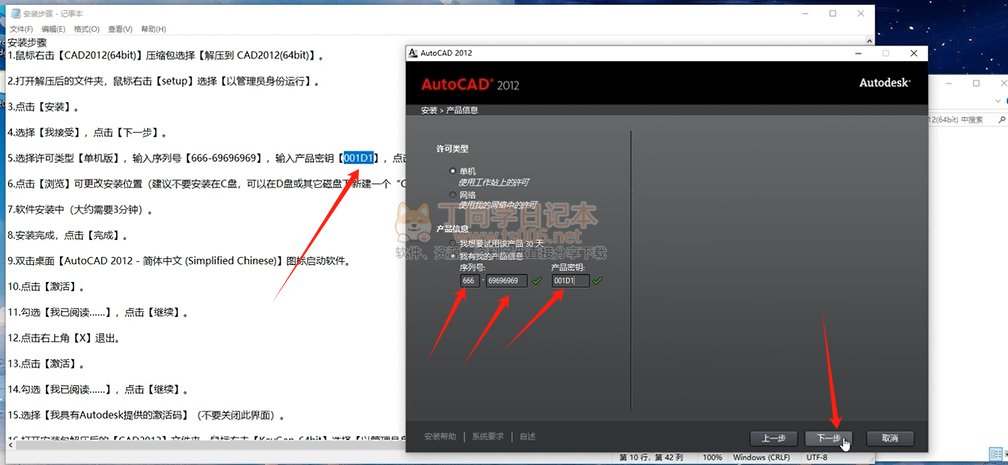Click Notepad line 2 about 以管理员身份运行

(163, 81)
